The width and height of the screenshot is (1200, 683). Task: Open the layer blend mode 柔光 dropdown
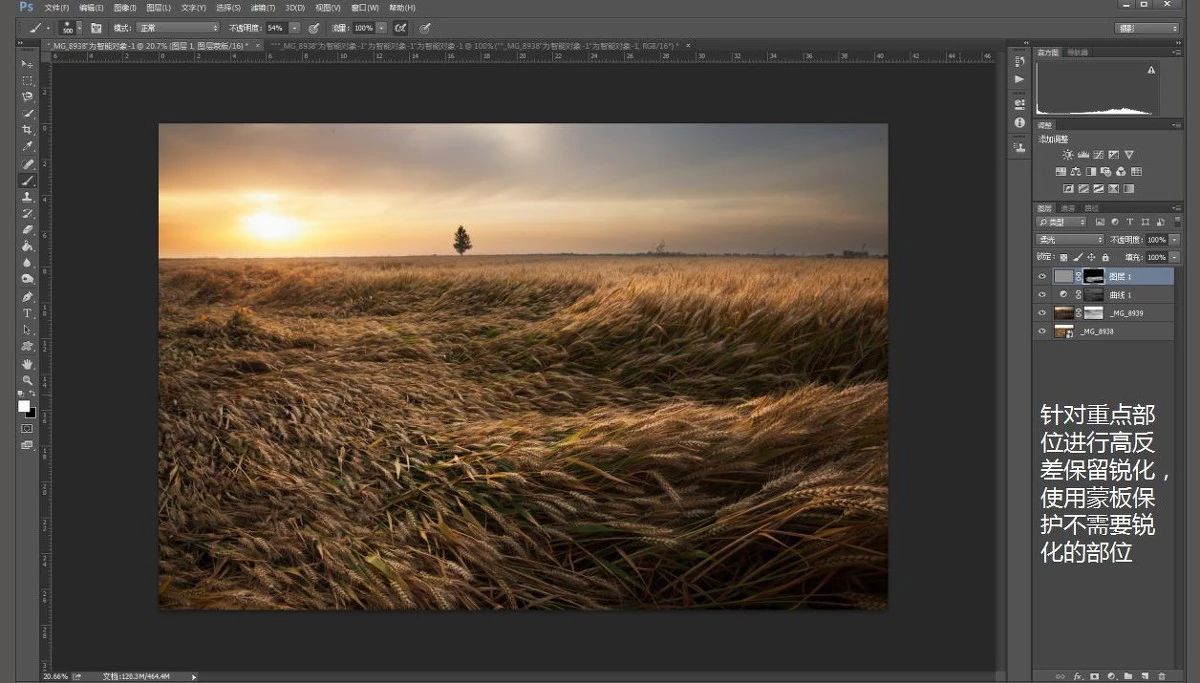(x=1069, y=240)
